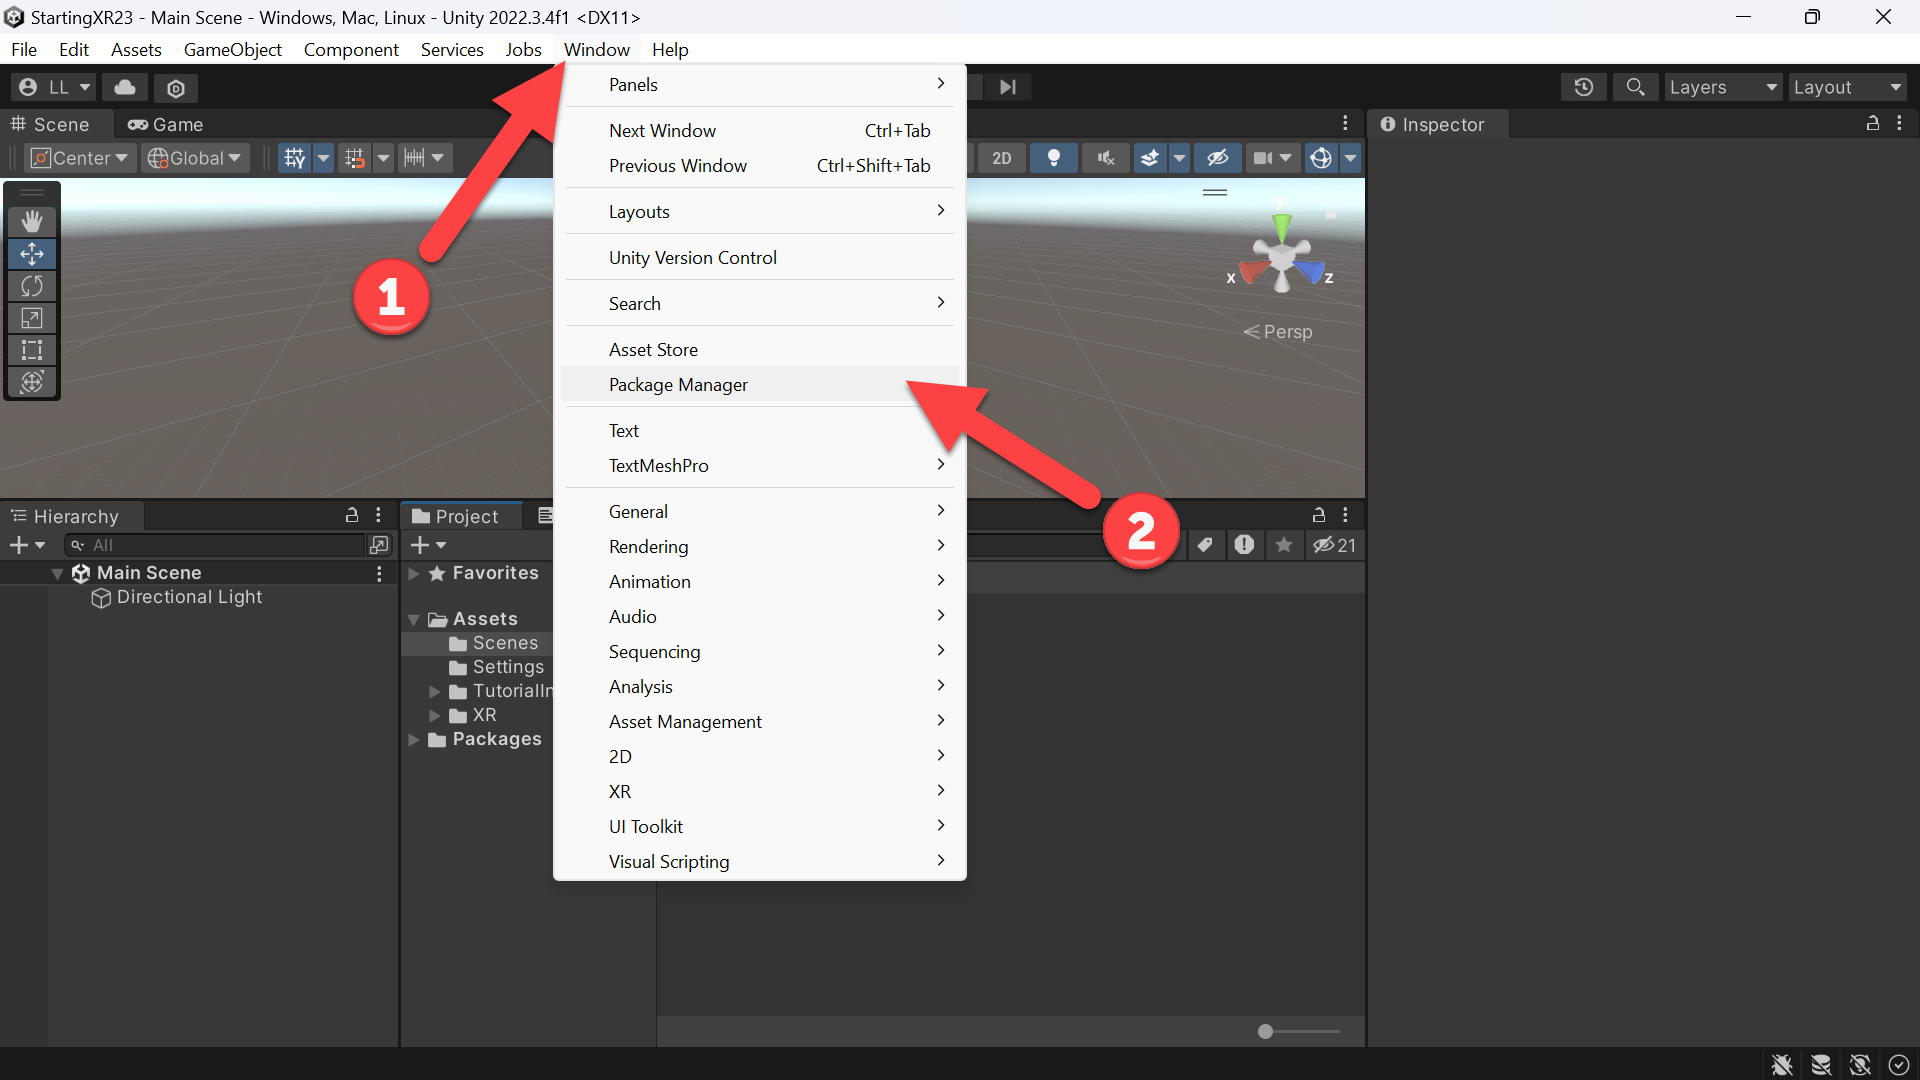Image resolution: width=1920 pixels, height=1080 pixels.
Task: Open Unity Cloud icon in toolbar
Action: pyautogui.click(x=125, y=88)
